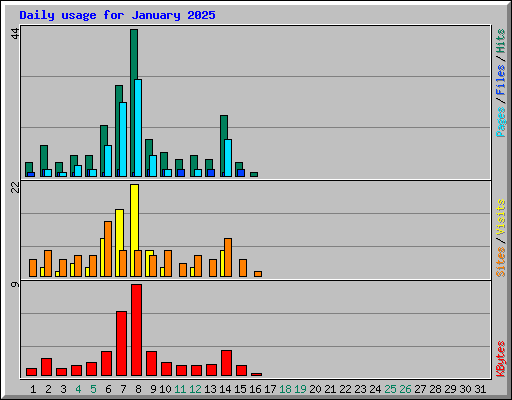Click the tallest red KBytes bar on day 8
Viewport: 512px width, 400px height.
click(136, 330)
